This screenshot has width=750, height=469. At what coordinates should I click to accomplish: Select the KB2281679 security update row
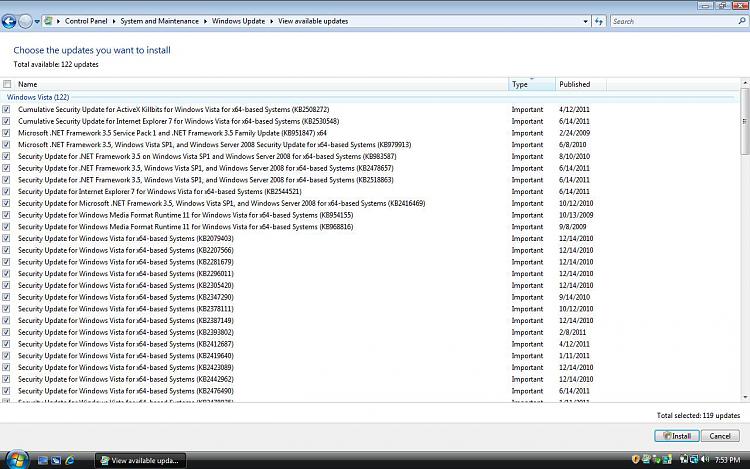[x=368, y=262]
